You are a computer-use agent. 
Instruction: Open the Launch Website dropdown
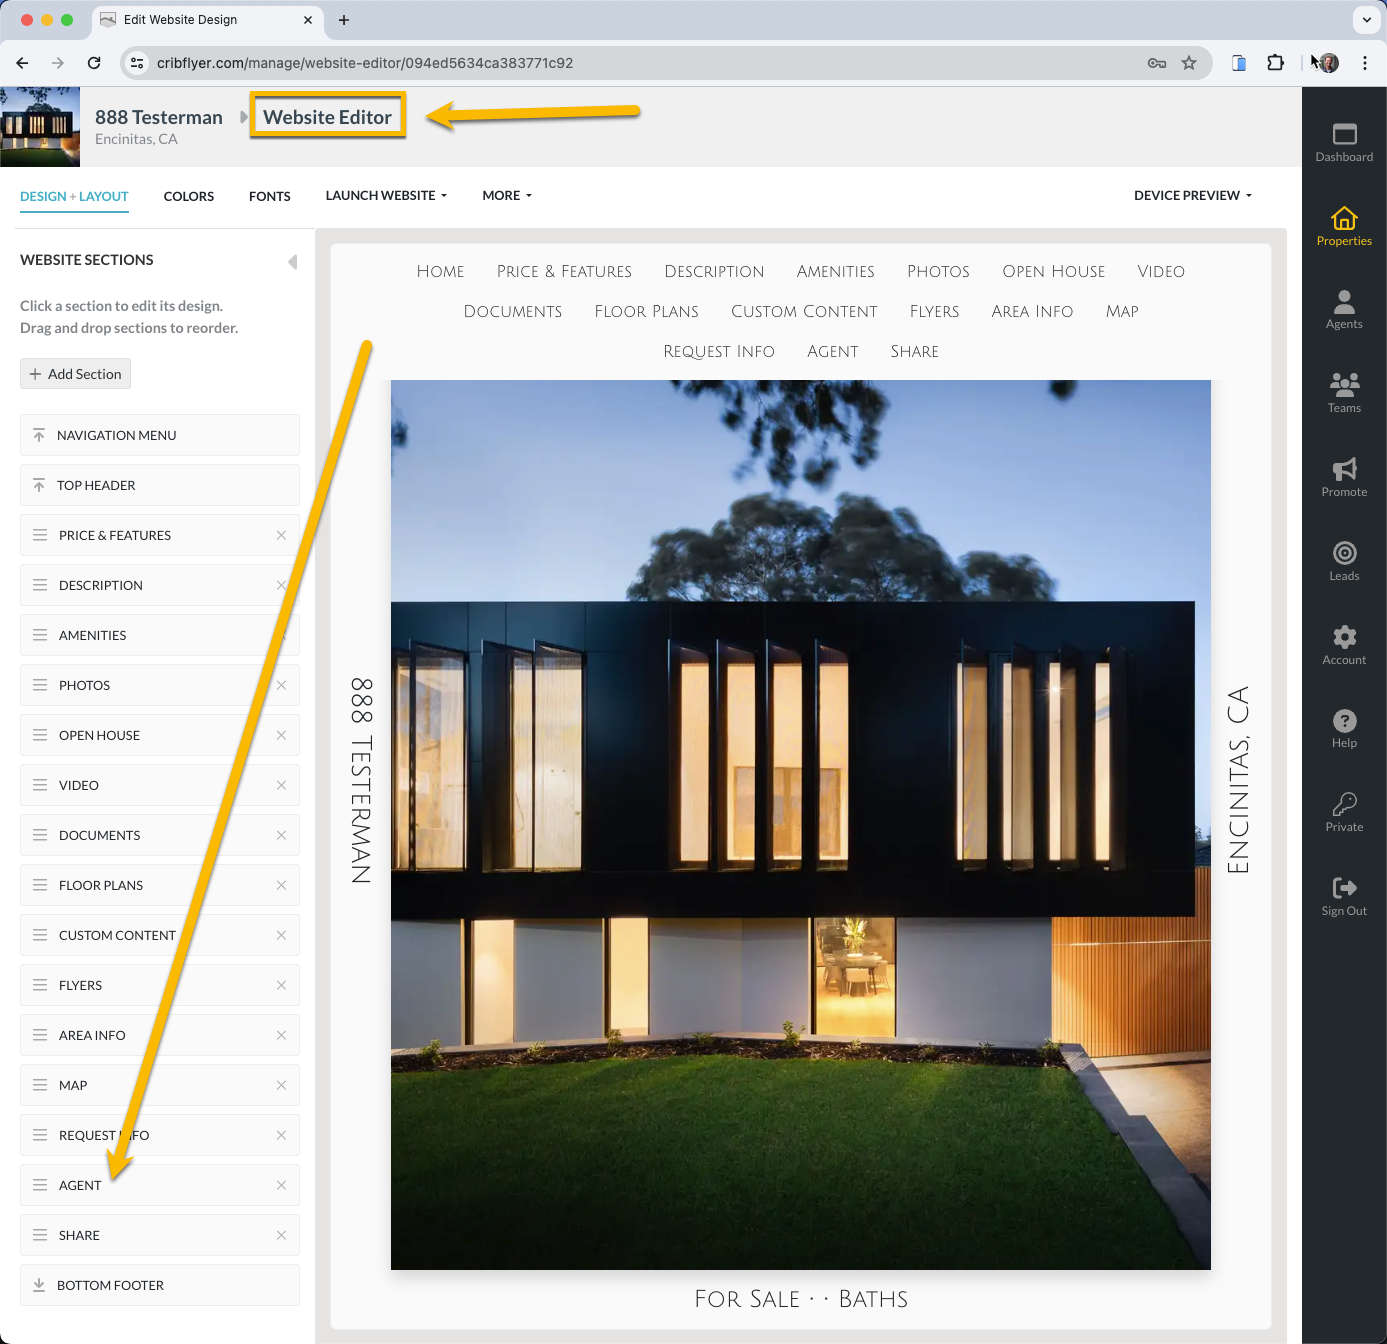click(x=386, y=195)
